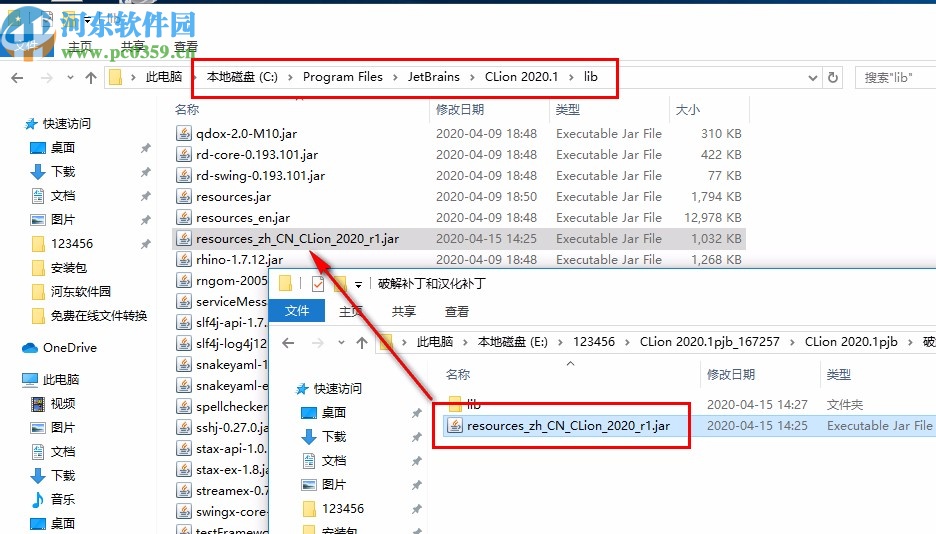This screenshot has width=936, height=534.
Task: Sort by 类型 in front window
Action: [838, 375]
